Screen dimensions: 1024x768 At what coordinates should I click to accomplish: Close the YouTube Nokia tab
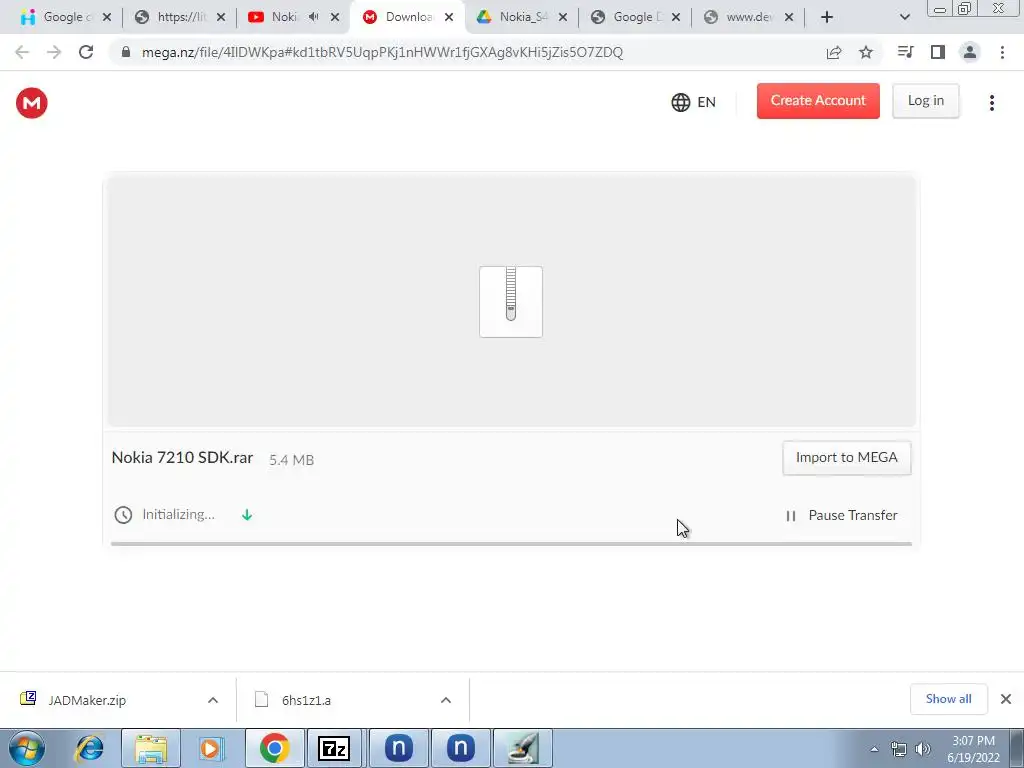pyautogui.click(x=335, y=18)
